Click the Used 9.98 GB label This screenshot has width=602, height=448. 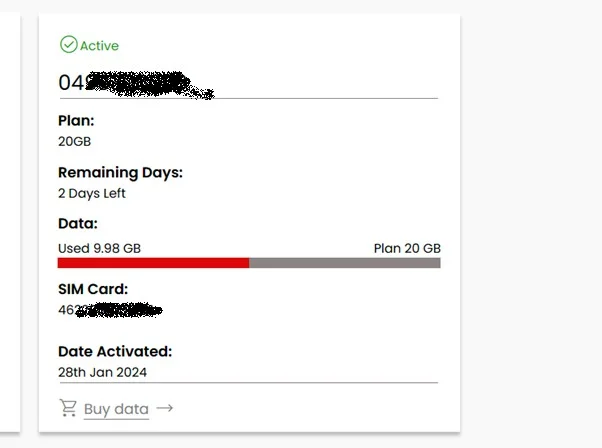[x=99, y=248]
